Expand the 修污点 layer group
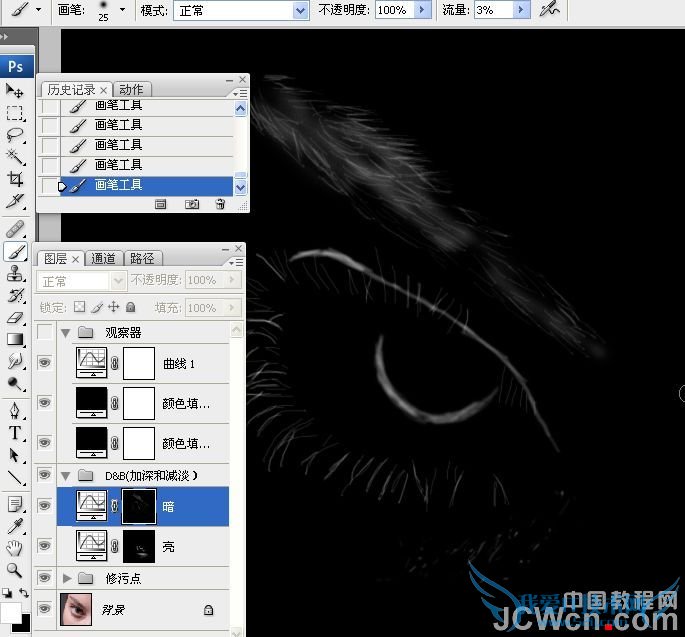Viewport: 685px width, 637px height. [x=66, y=578]
